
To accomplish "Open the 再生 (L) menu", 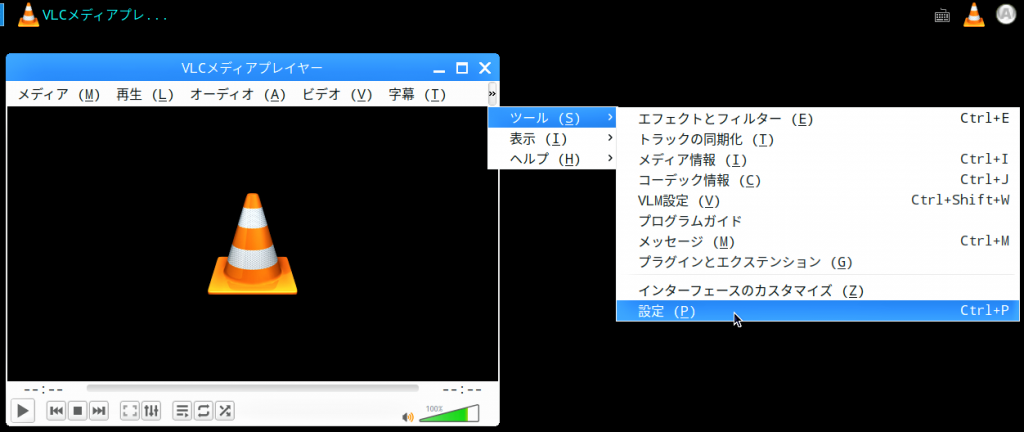I will pos(145,94).
